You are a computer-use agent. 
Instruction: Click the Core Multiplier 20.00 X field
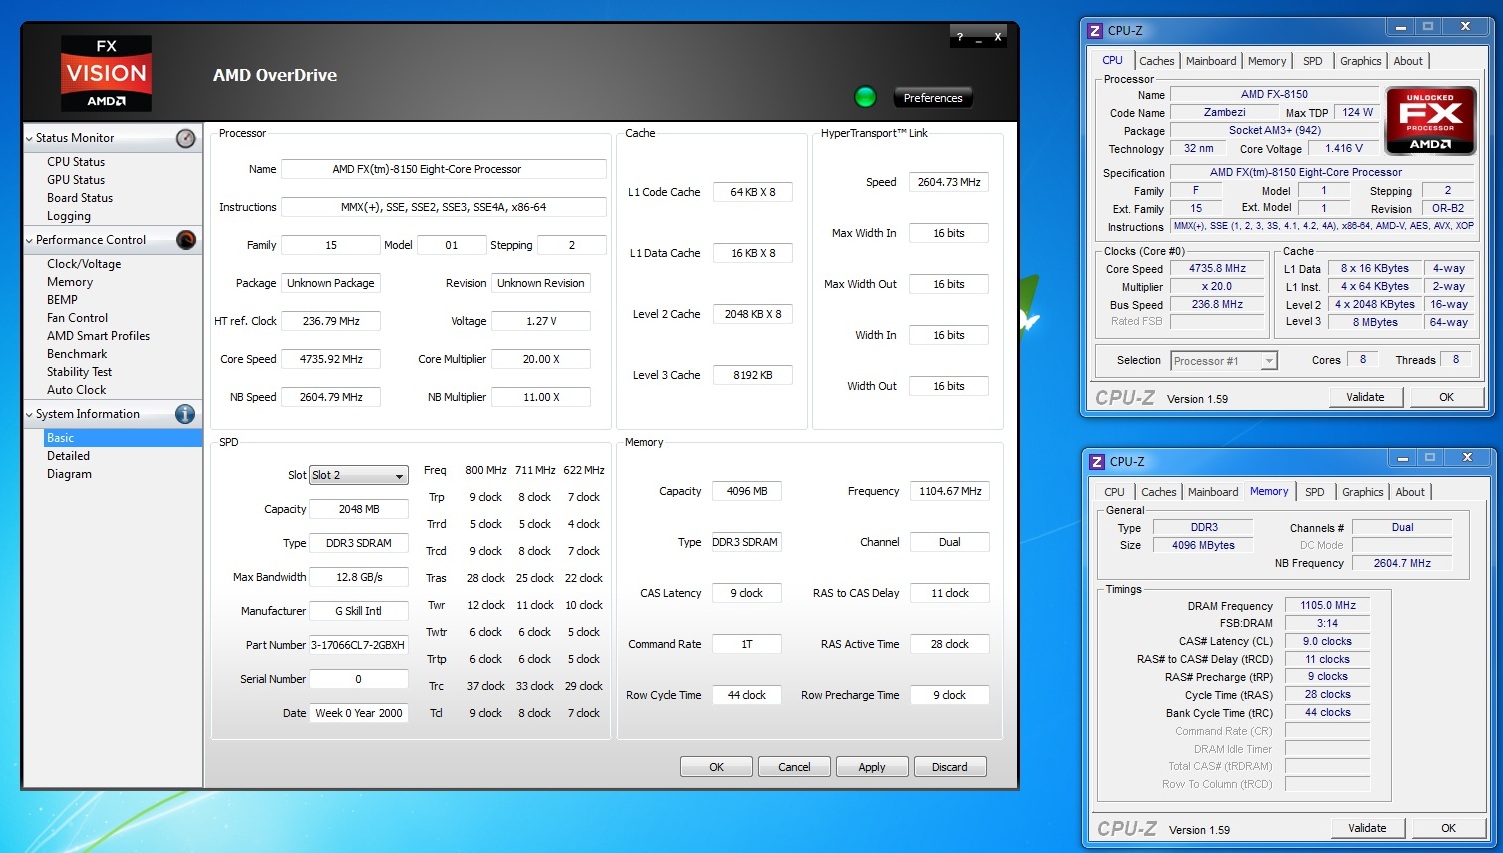pos(541,359)
